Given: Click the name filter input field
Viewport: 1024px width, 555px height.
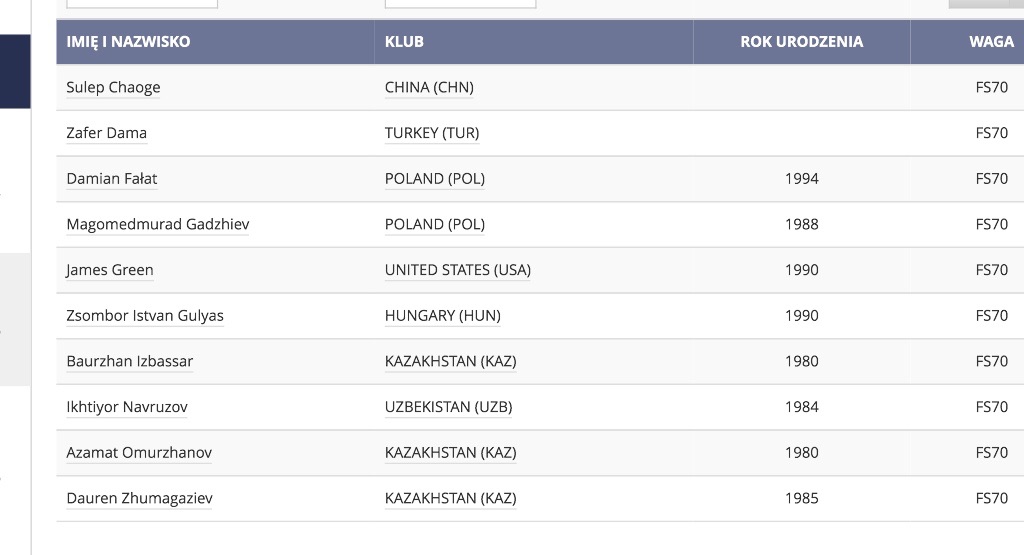Looking at the screenshot, I should point(142,3).
